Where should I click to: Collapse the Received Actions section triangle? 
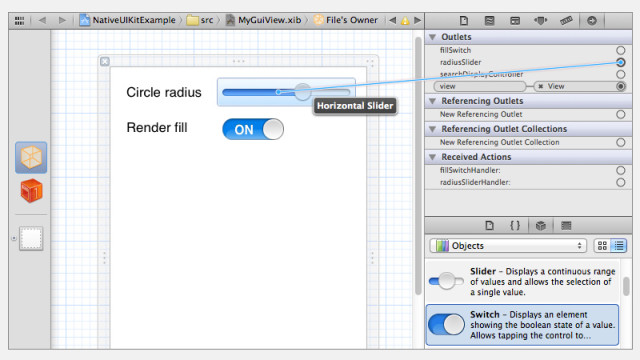[432, 157]
